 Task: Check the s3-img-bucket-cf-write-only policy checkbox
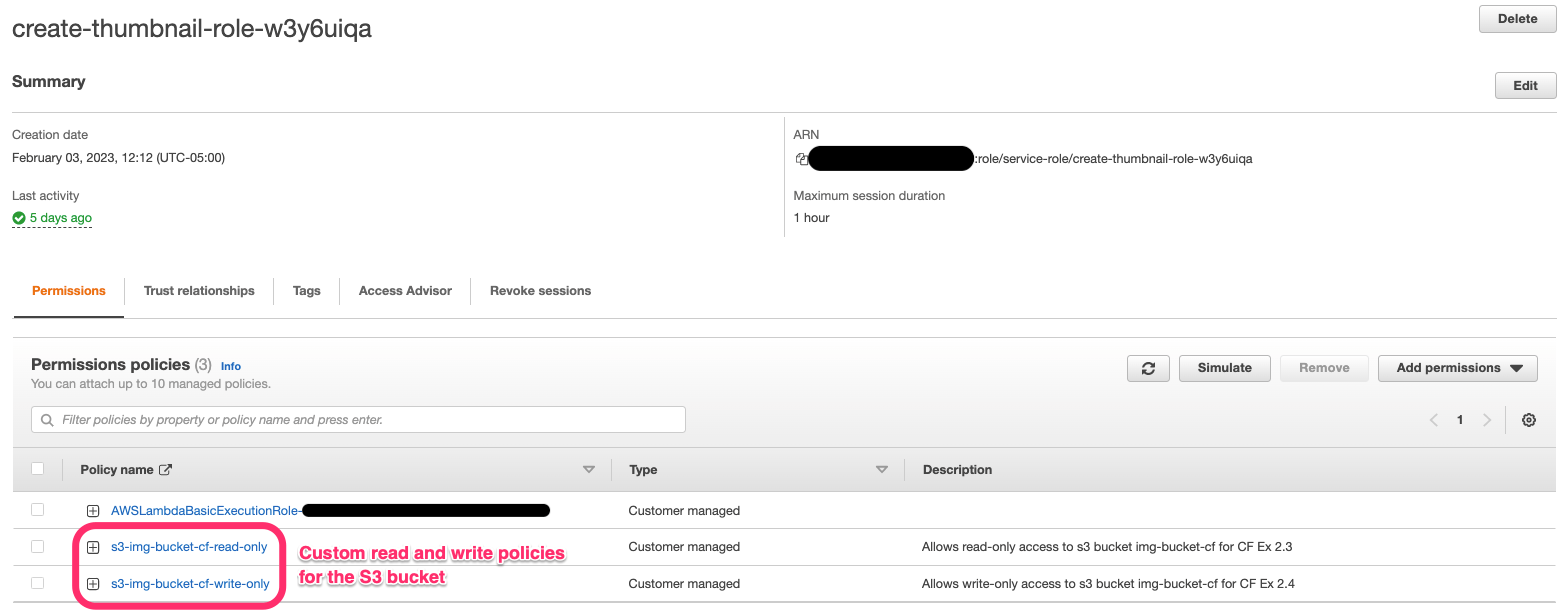tap(38, 583)
